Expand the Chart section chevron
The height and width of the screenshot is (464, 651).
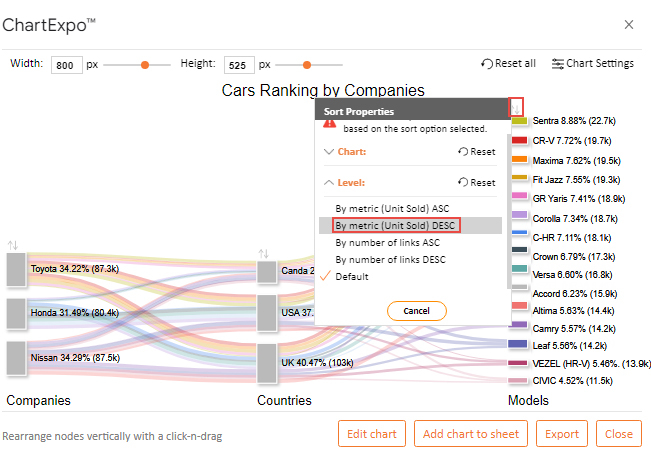click(x=329, y=151)
